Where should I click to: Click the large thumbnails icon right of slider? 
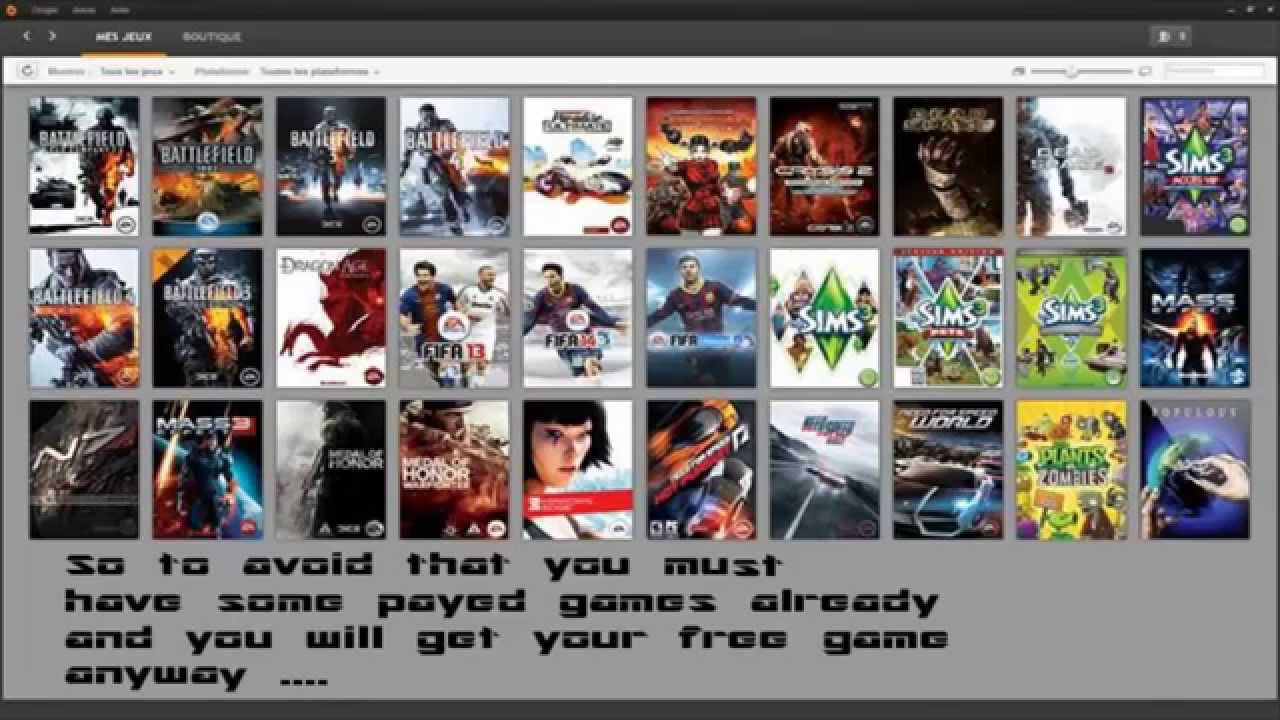(1145, 71)
